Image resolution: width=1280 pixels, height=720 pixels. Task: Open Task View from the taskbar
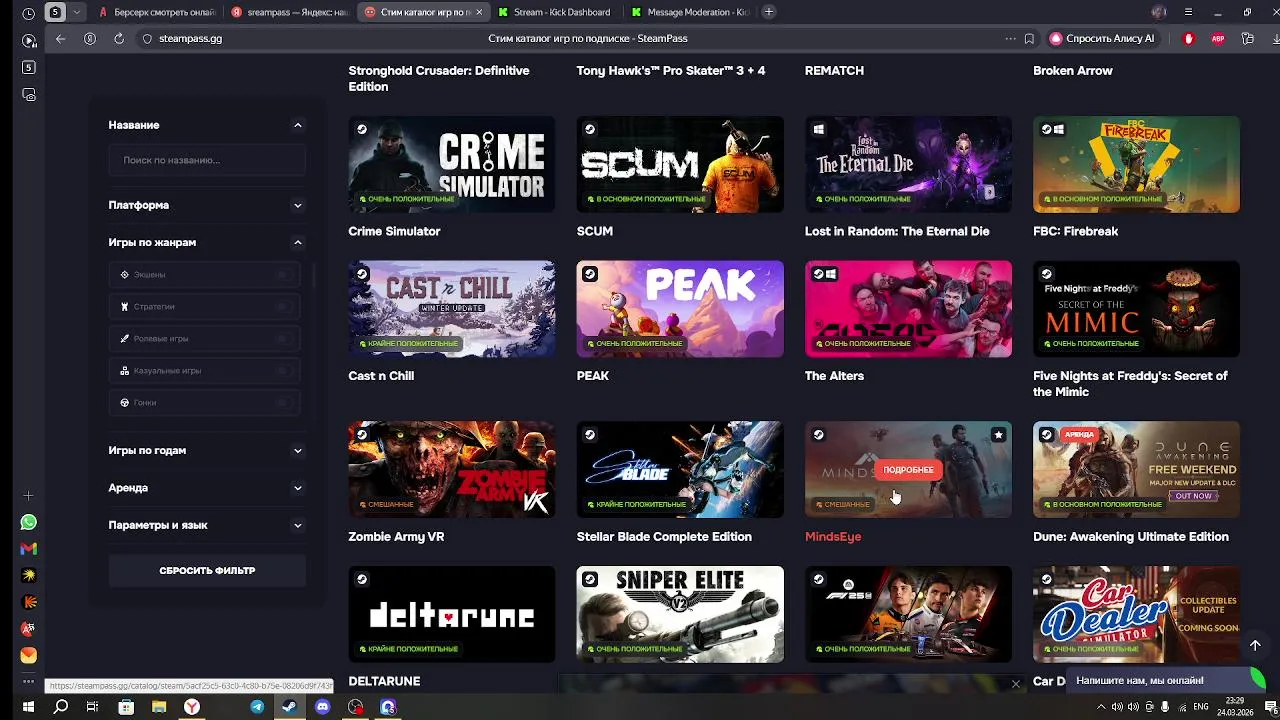(x=93, y=707)
